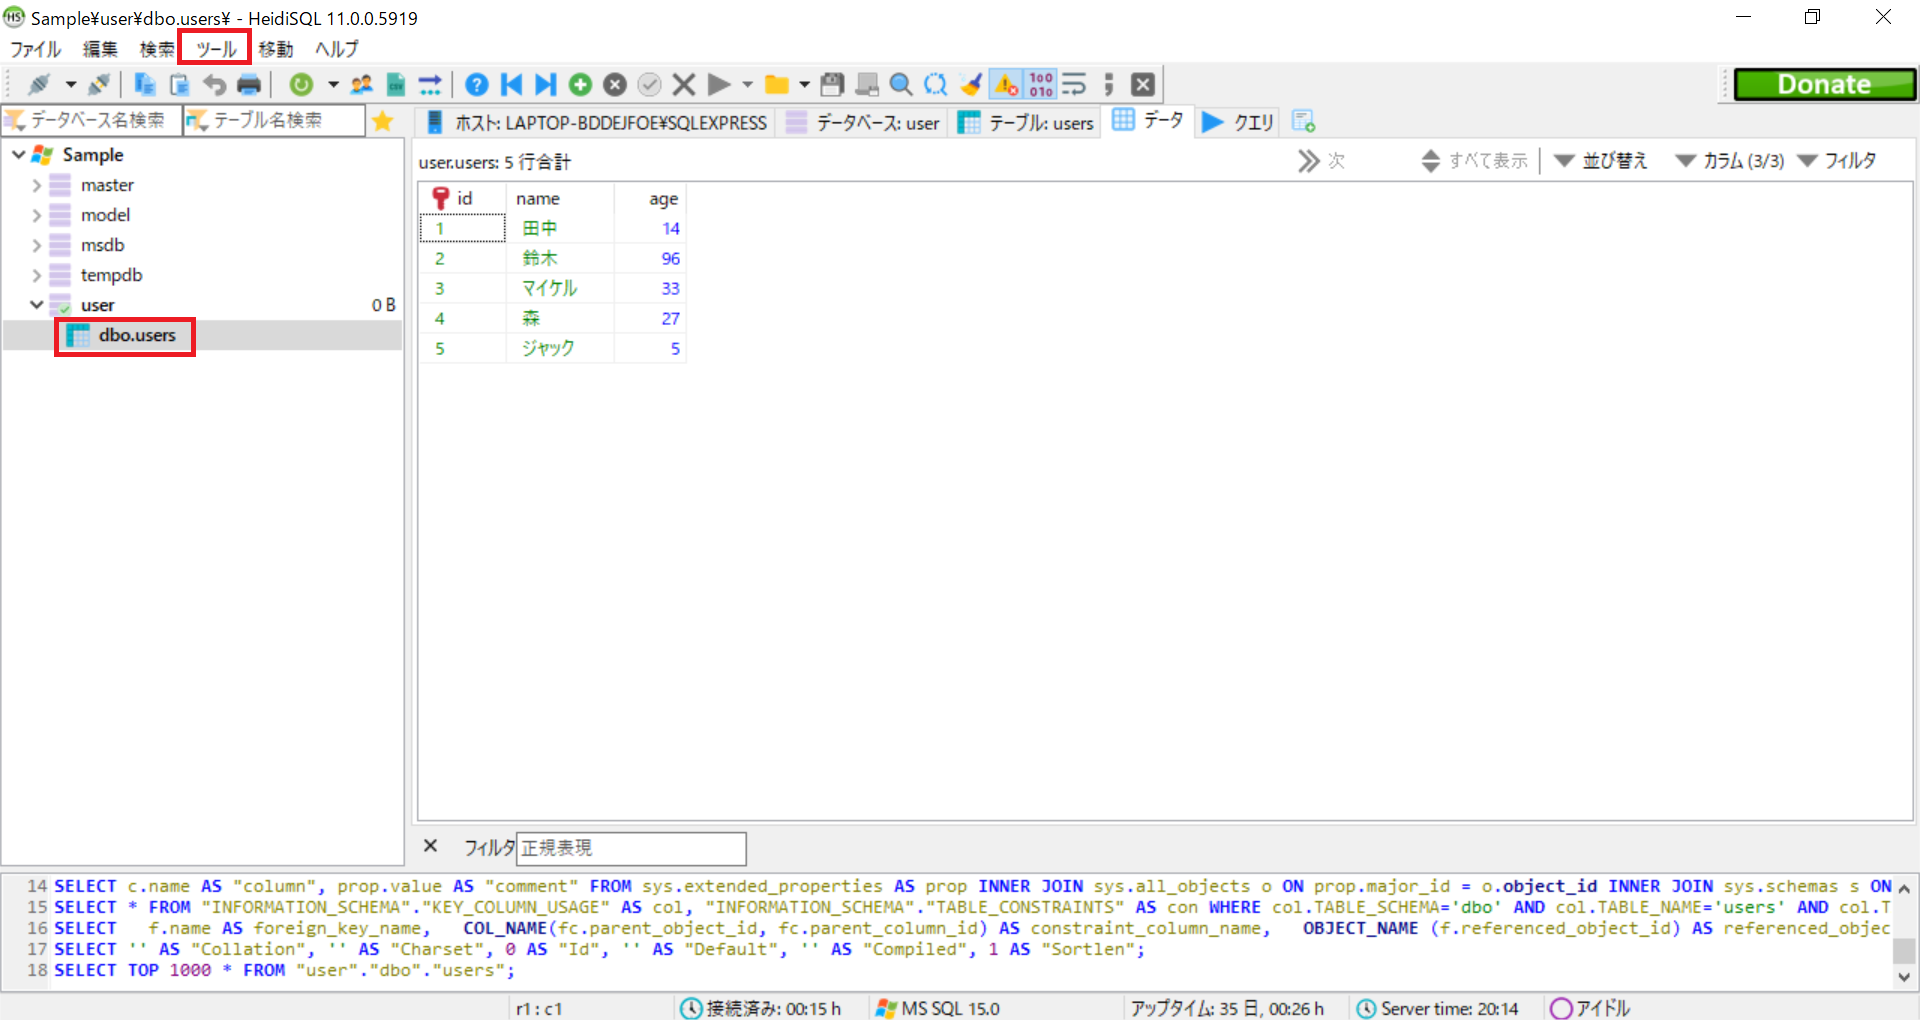
Task: Close the filter panel X button
Action: coord(431,846)
